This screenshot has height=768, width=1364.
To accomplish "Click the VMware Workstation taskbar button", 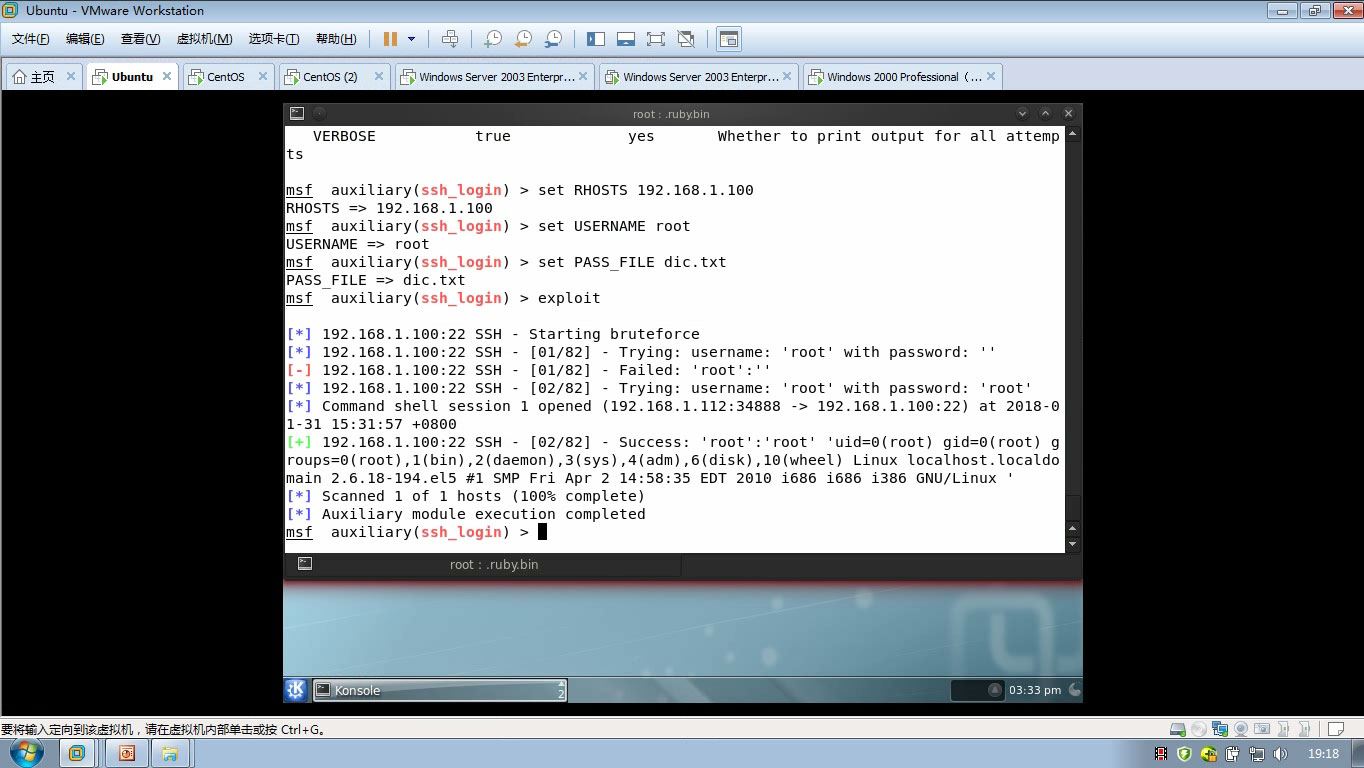I will tap(77, 753).
